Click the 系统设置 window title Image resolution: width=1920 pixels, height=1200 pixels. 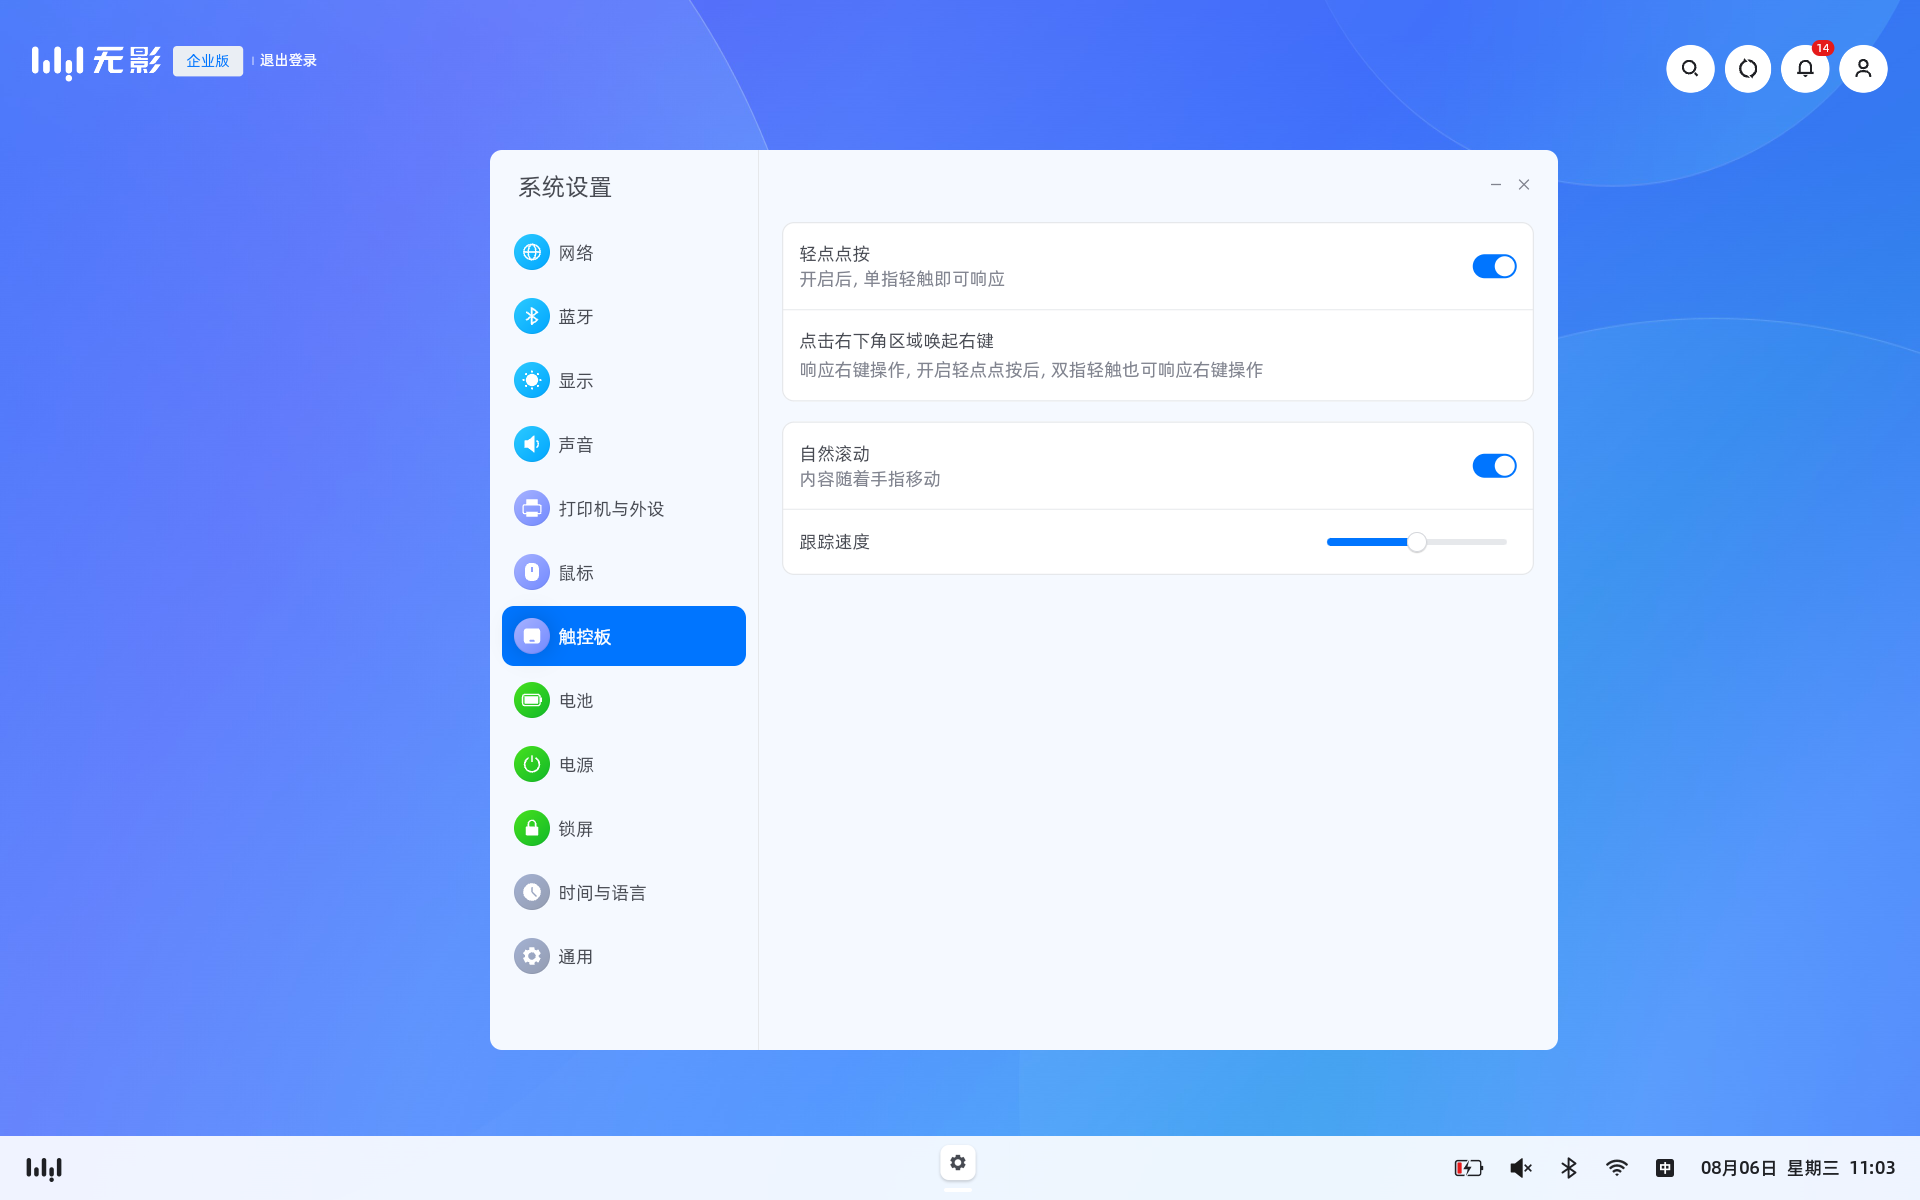click(565, 187)
